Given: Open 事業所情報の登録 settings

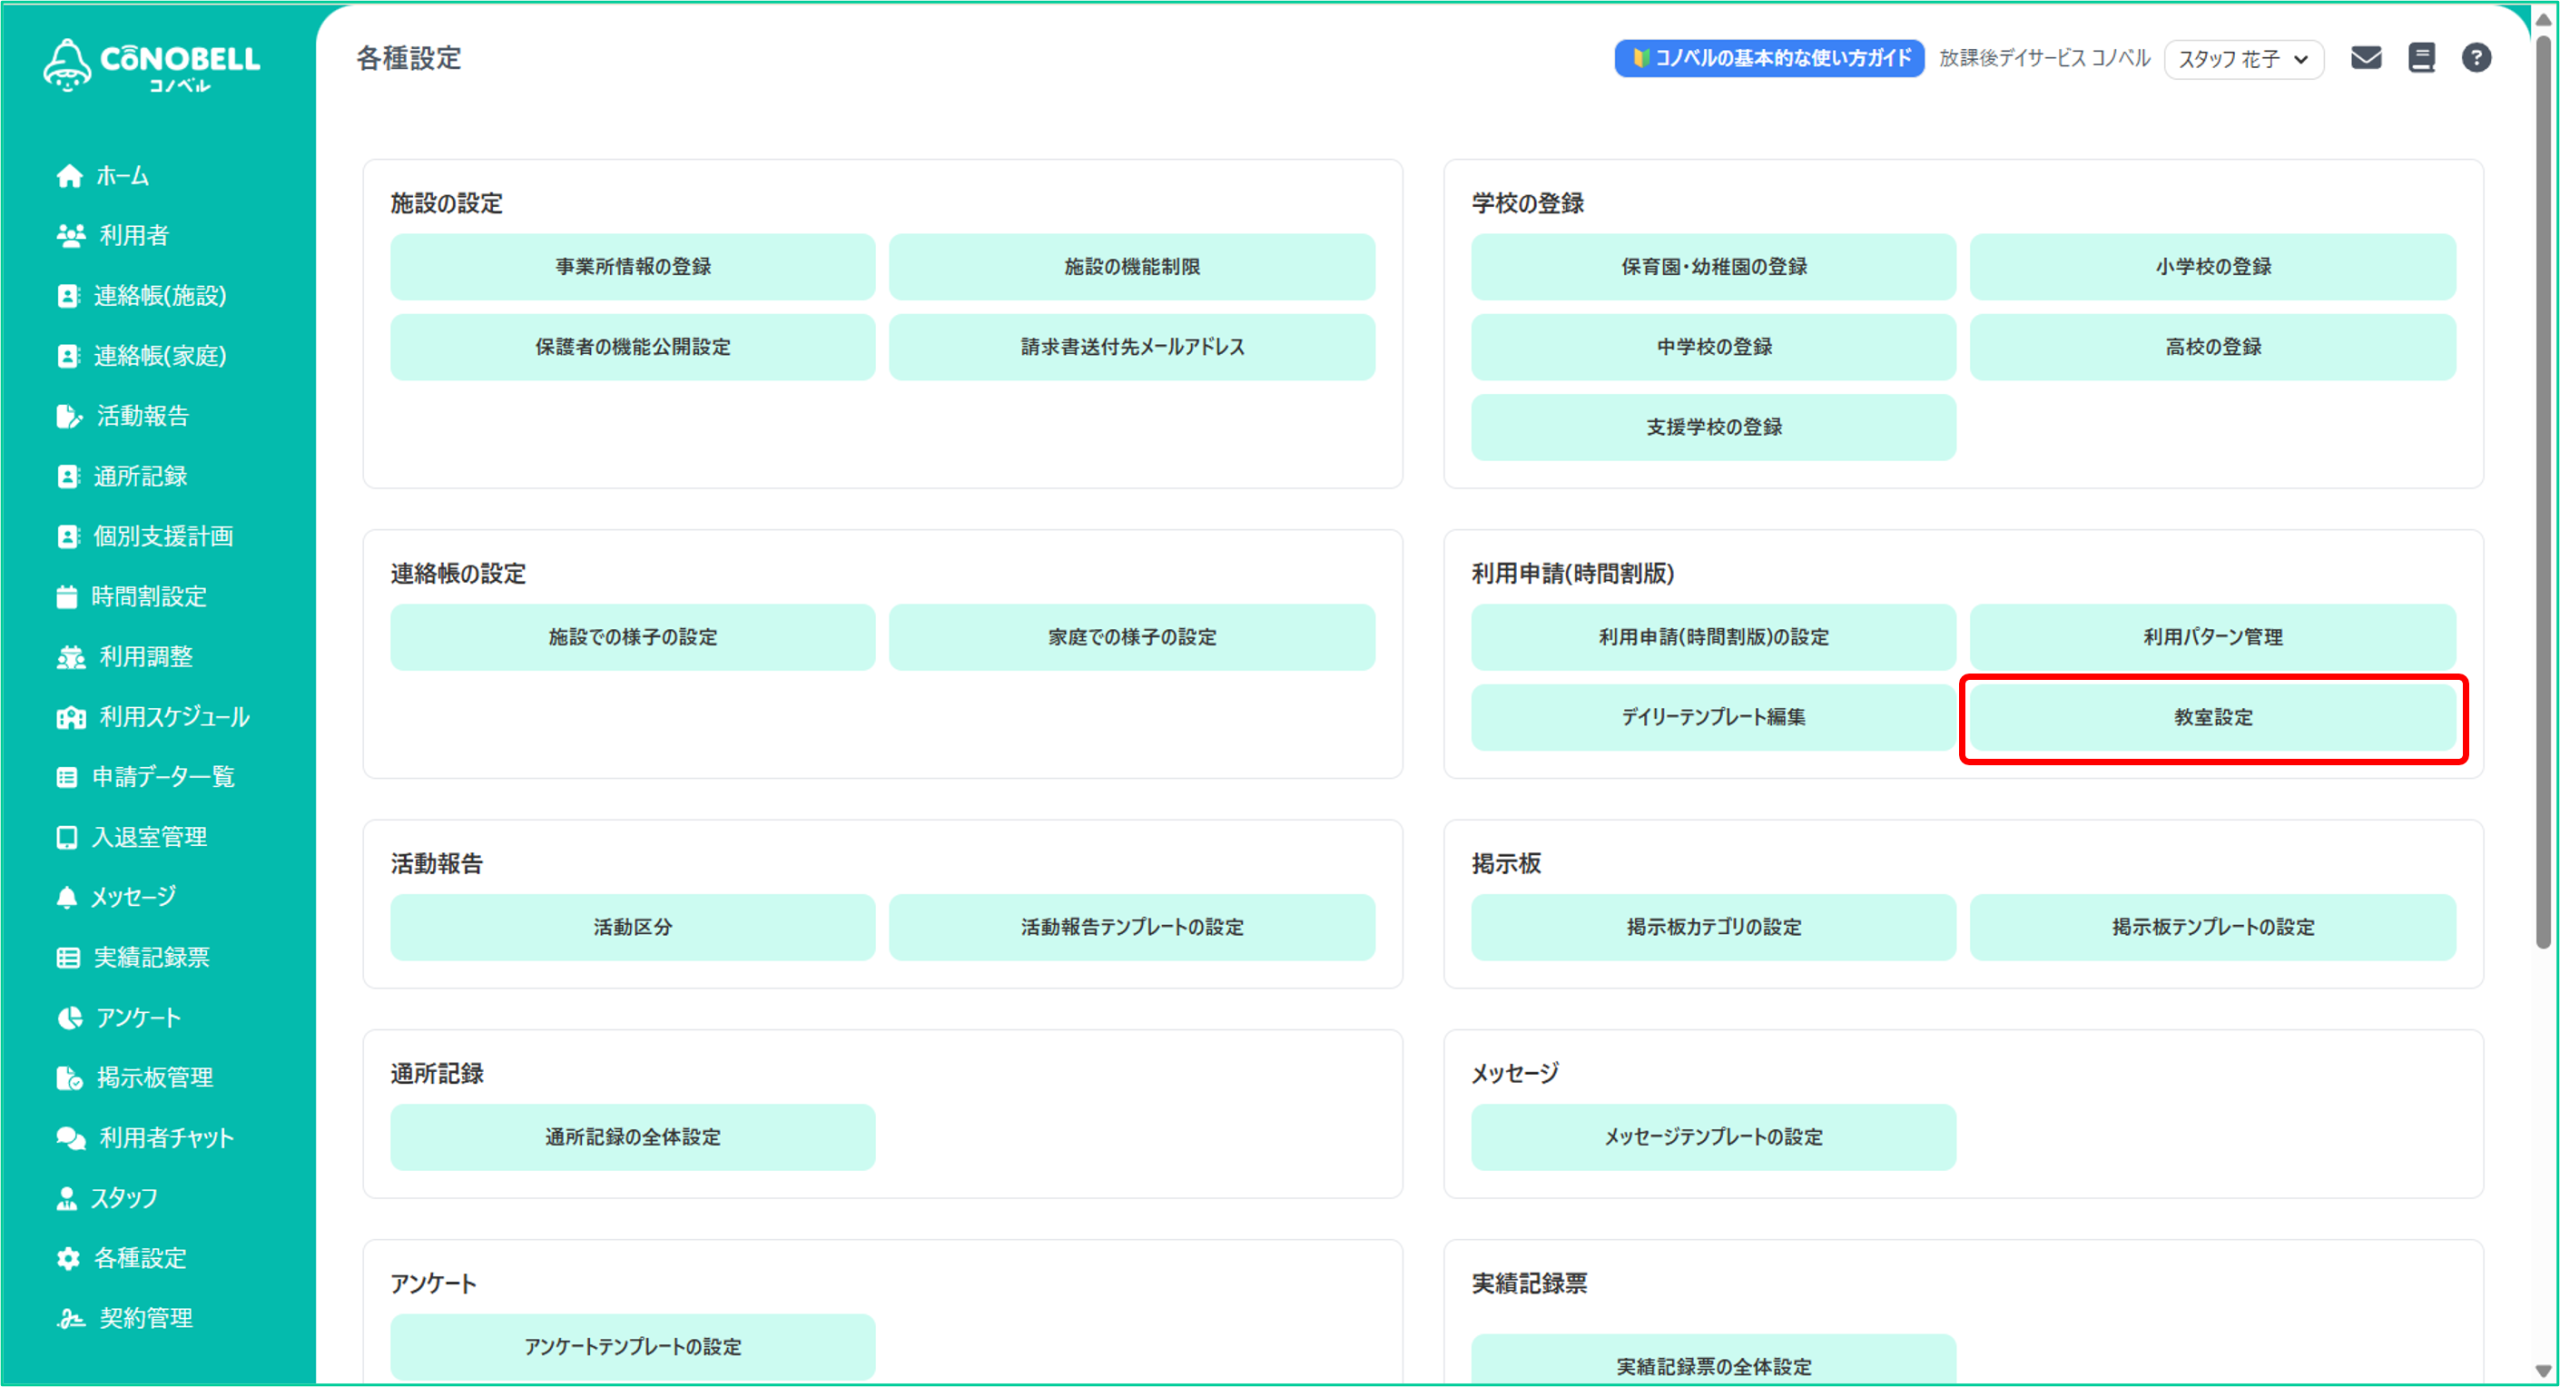Looking at the screenshot, I should (632, 267).
